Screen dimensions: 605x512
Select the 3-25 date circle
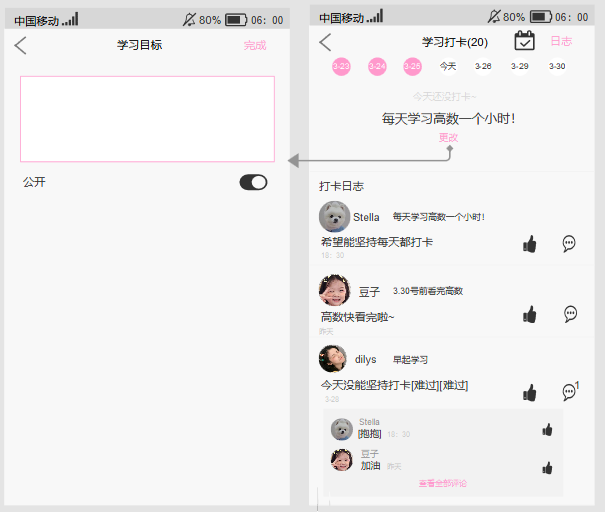[x=412, y=66]
